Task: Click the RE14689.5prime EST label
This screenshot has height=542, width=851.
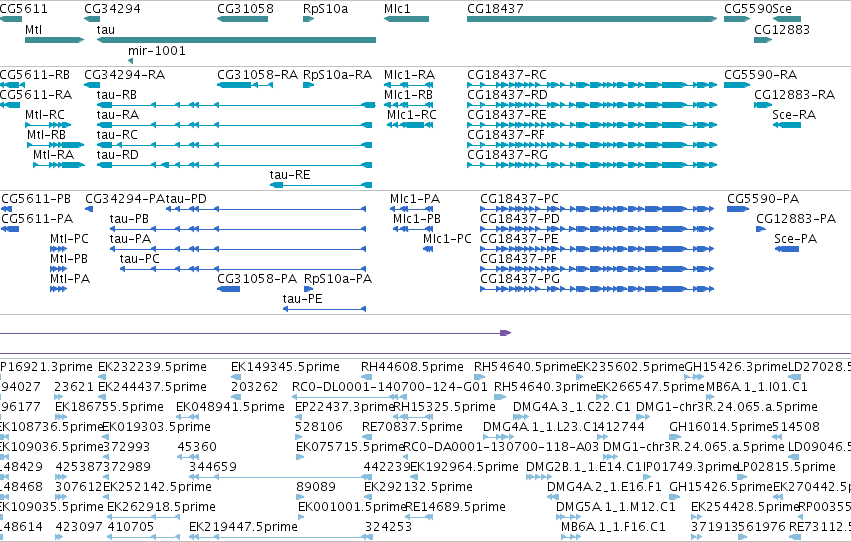Action: 455,506
